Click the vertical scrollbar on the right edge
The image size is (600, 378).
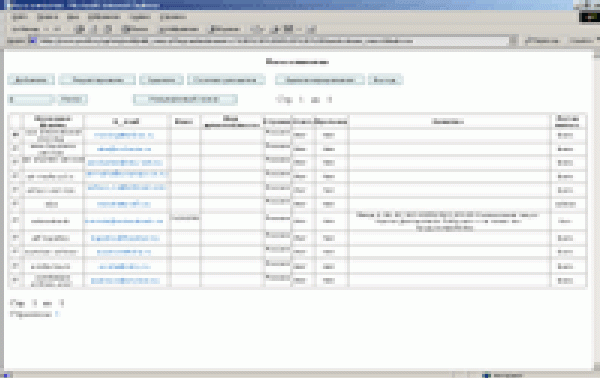[x=596, y=209]
